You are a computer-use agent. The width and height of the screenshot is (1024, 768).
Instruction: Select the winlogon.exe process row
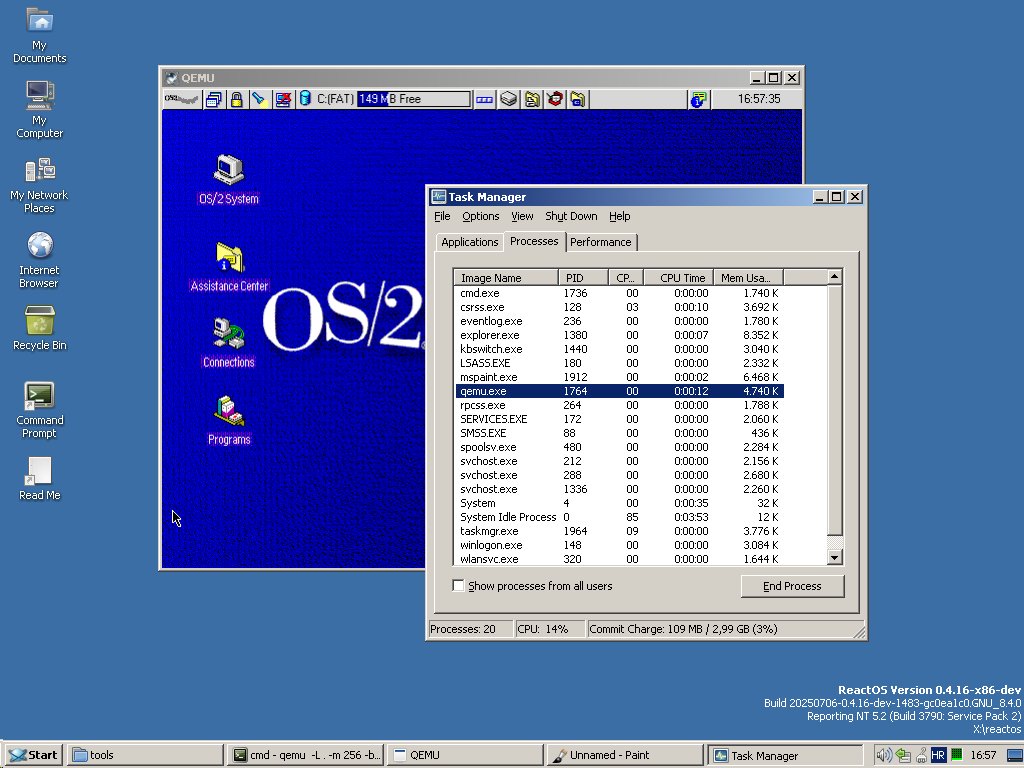point(619,545)
